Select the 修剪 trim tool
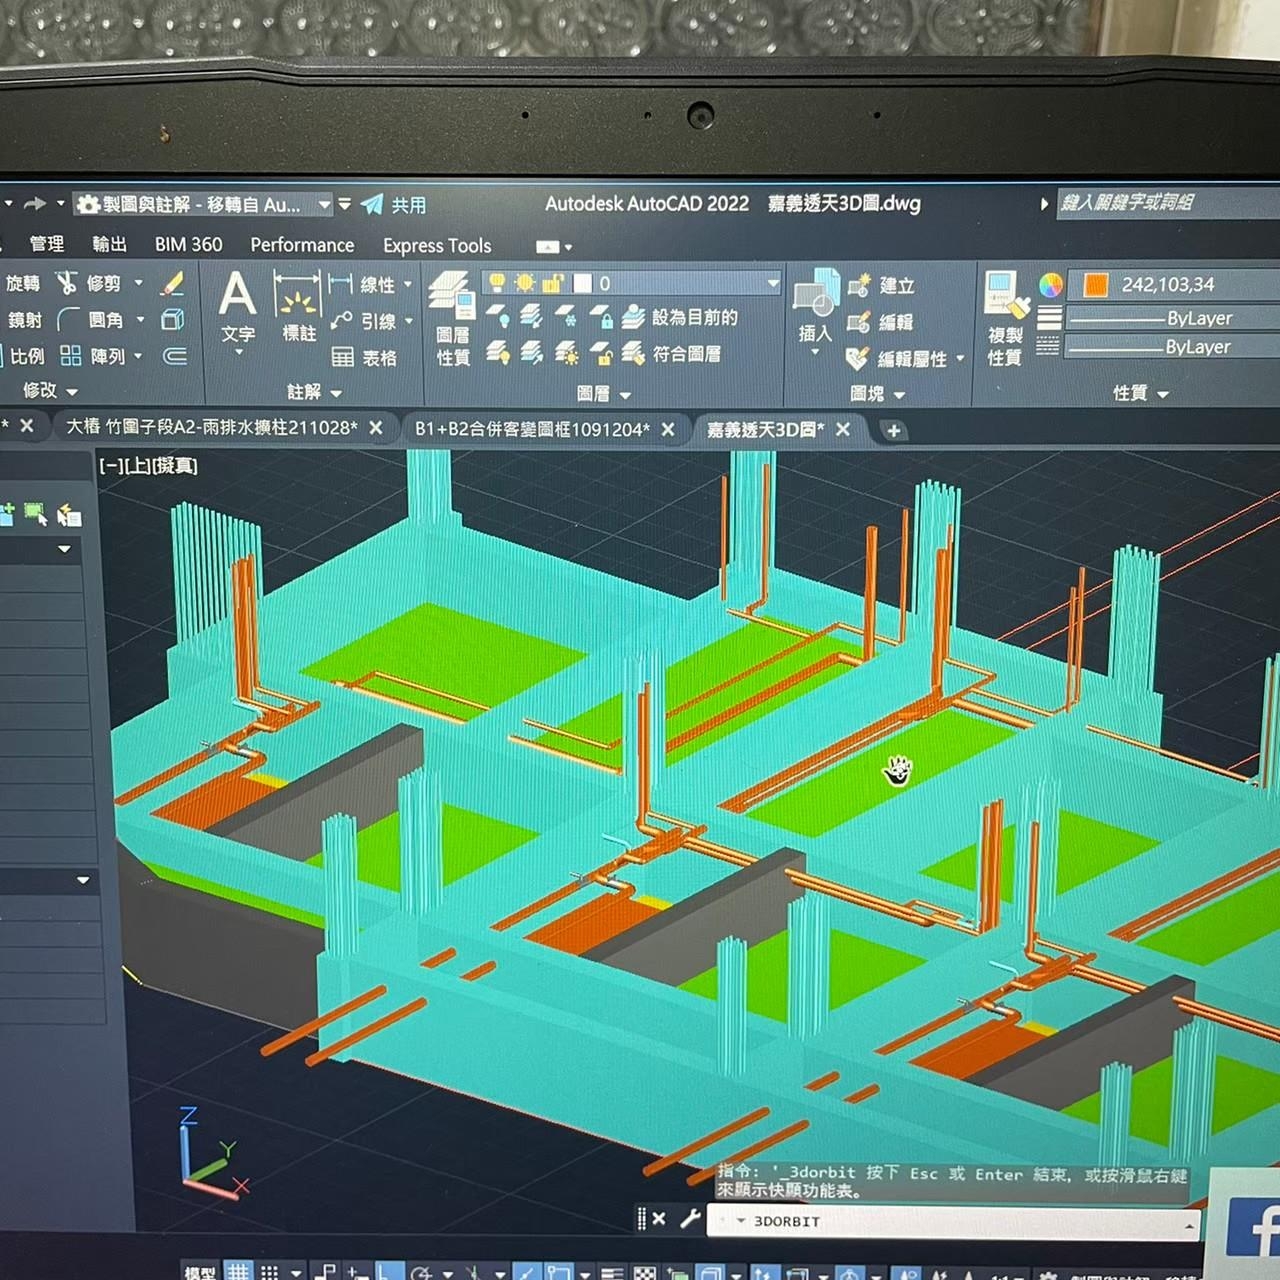 (90, 284)
